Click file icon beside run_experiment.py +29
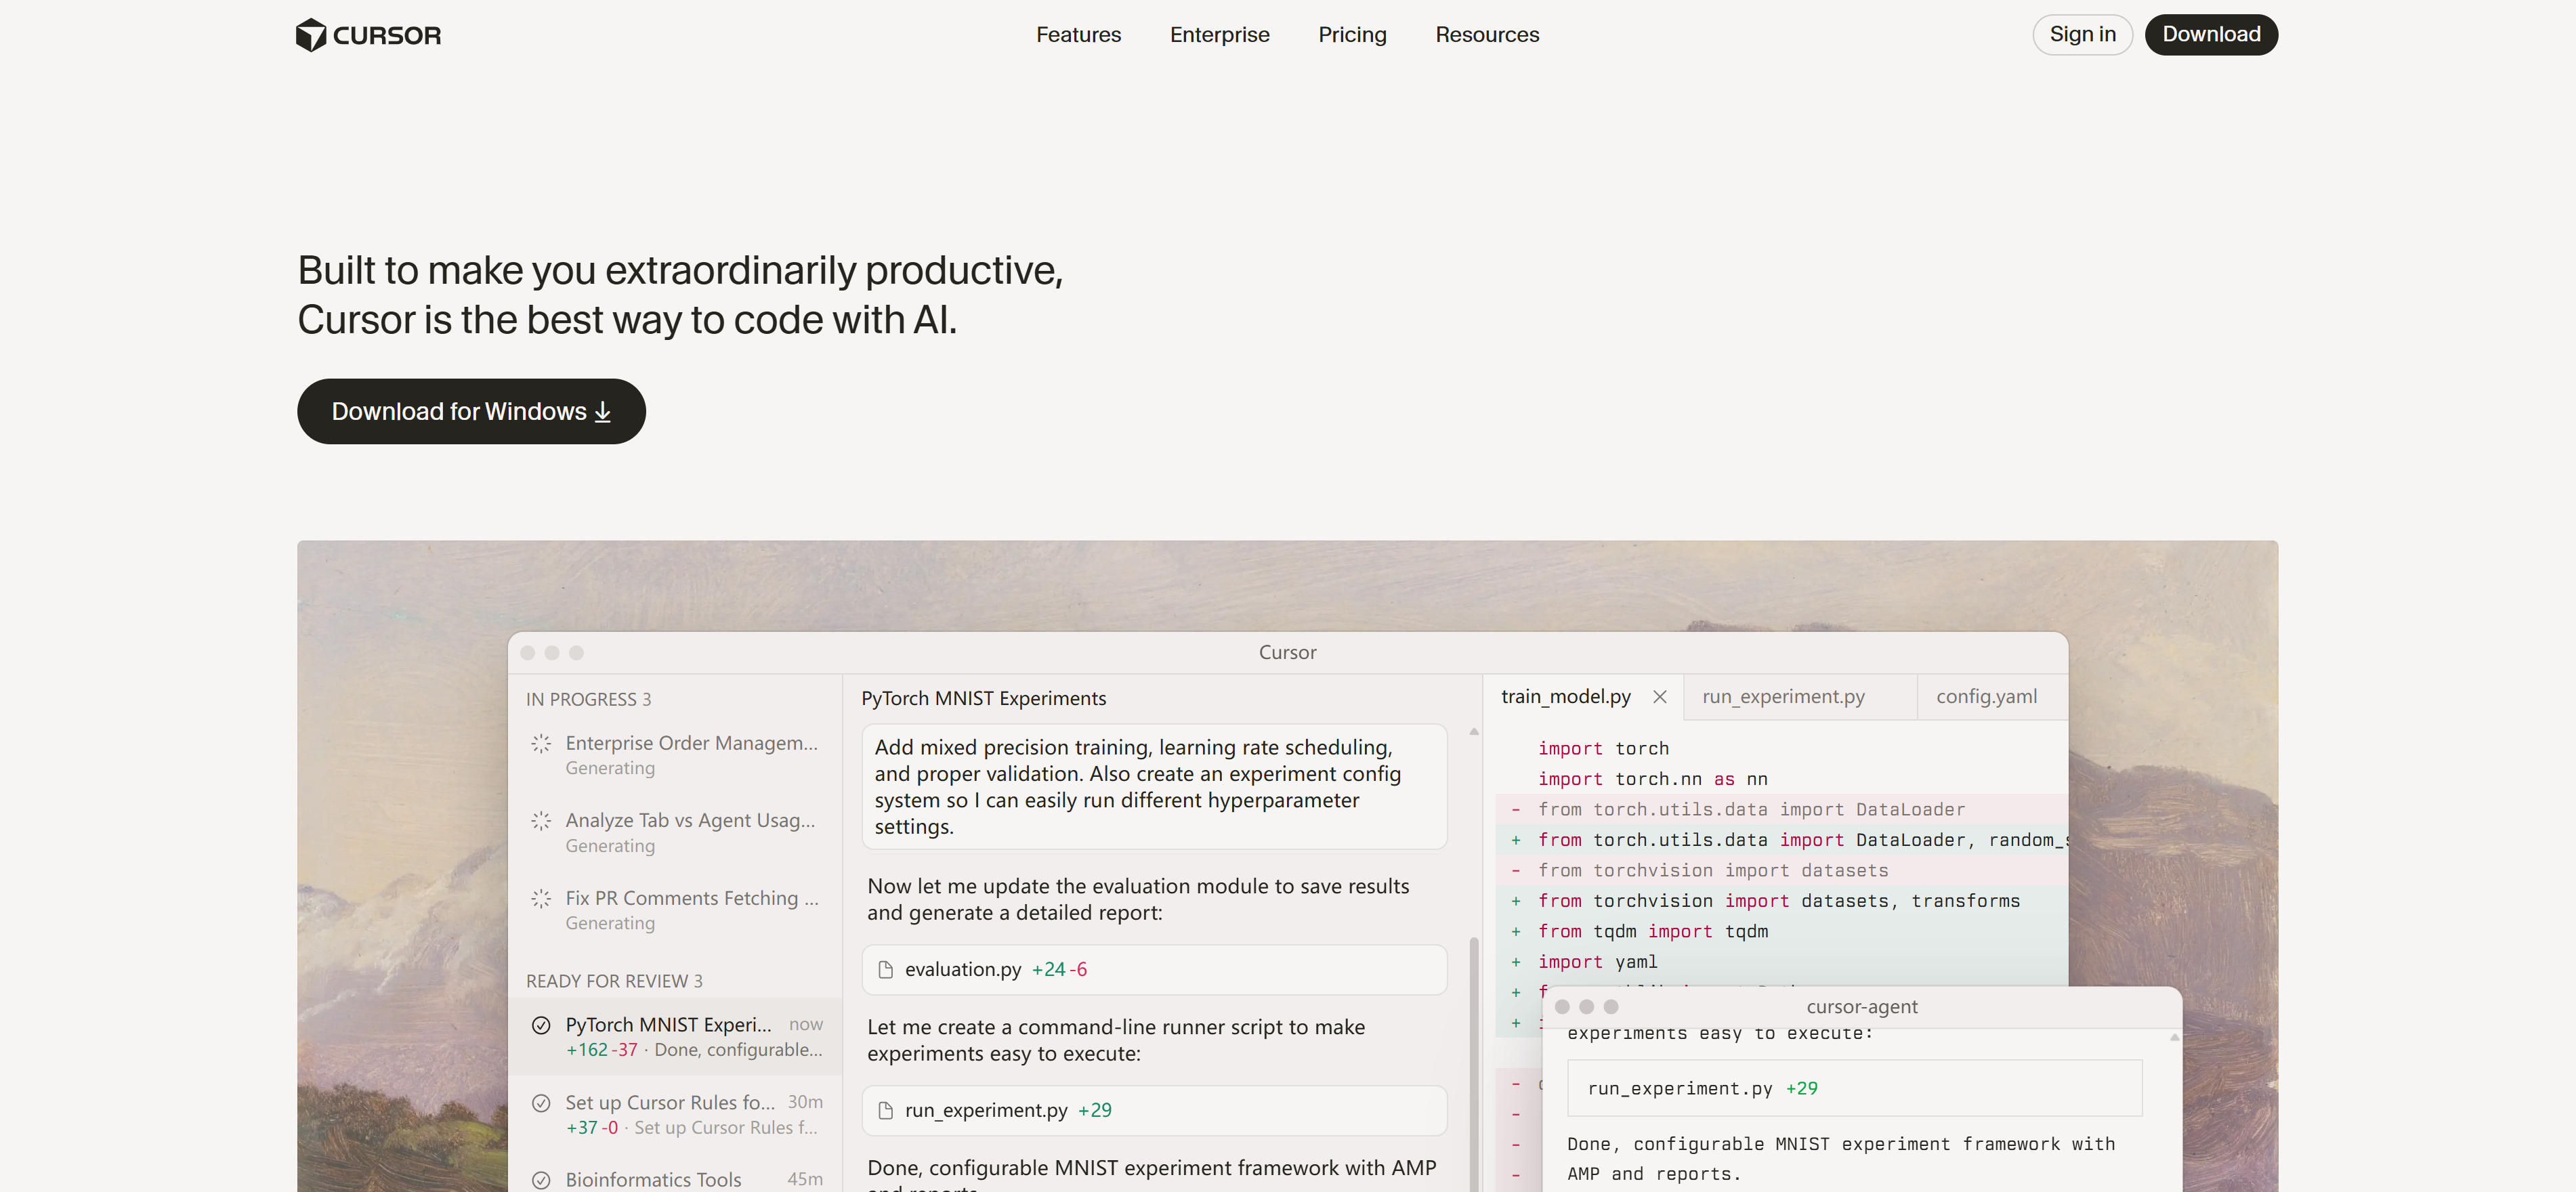Image resolution: width=2576 pixels, height=1192 pixels. point(885,1110)
